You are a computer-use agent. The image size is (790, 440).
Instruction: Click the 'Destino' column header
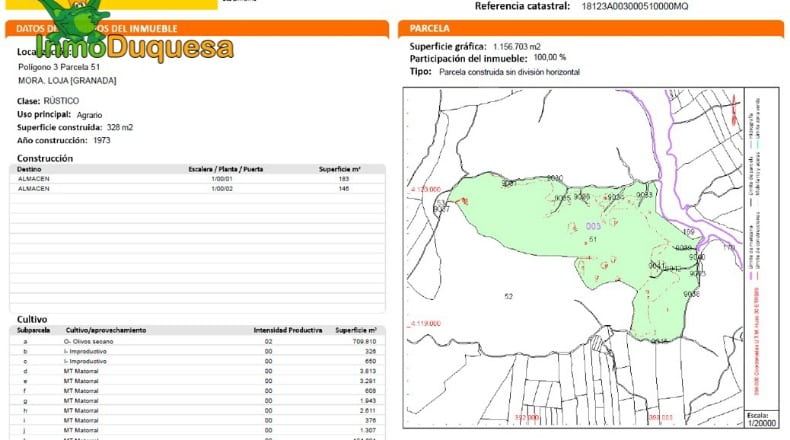click(29, 169)
